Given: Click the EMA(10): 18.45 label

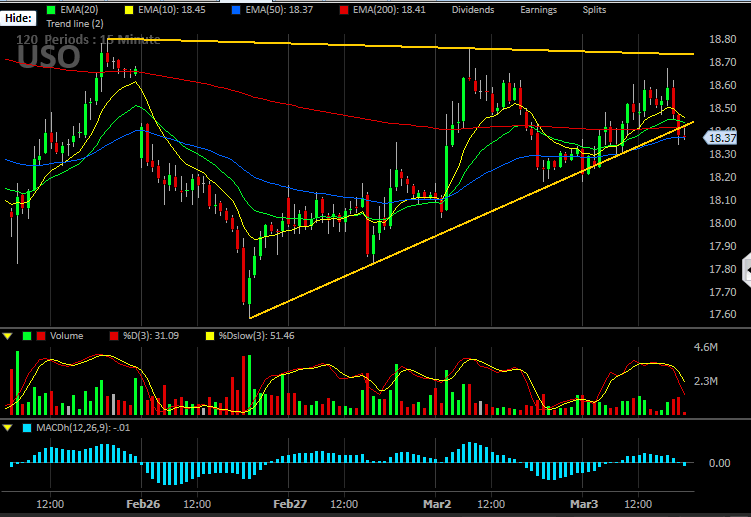Looking at the screenshot, I should tap(171, 10).
